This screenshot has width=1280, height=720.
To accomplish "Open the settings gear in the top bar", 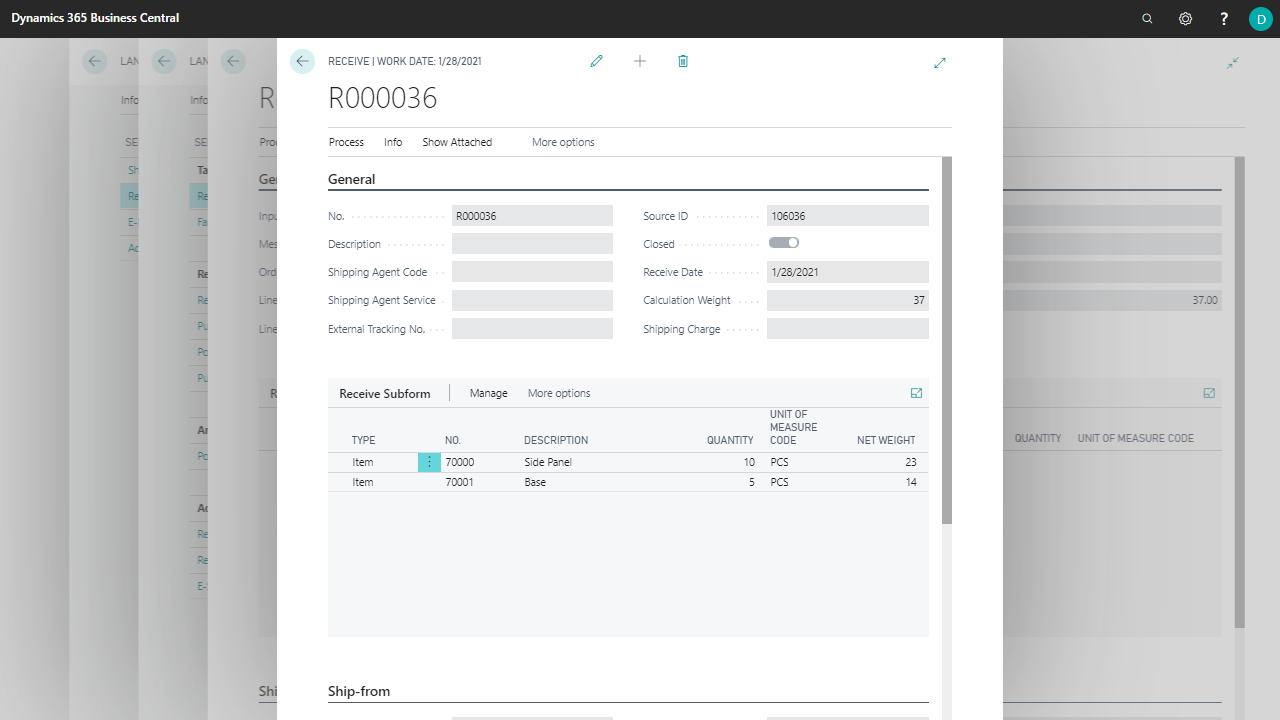I will coord(1185,19).
